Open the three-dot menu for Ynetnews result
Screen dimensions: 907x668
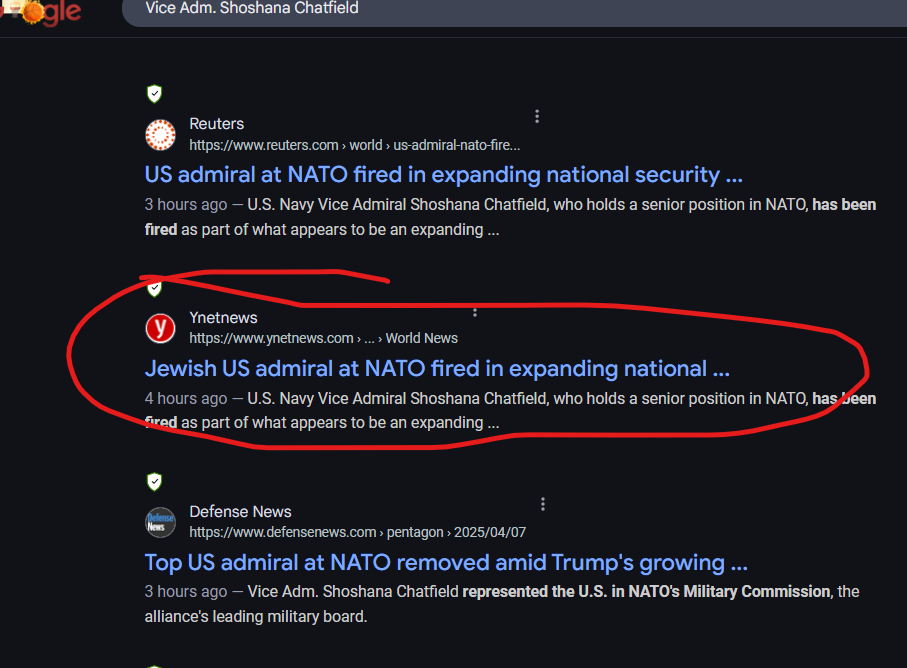click(x=475, y=312)
